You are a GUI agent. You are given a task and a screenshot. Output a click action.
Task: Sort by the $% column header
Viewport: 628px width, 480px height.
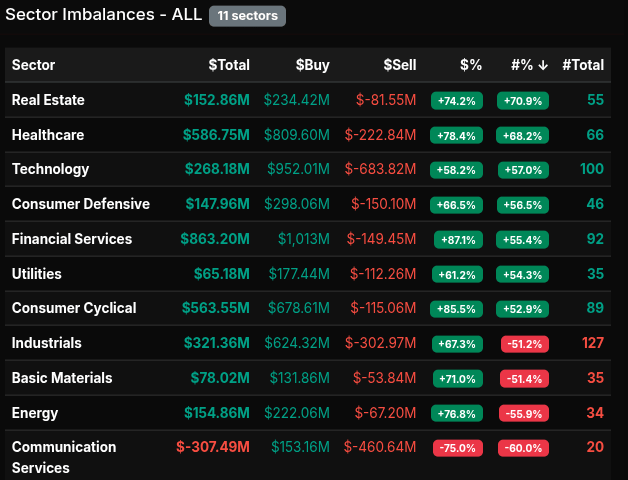[470, 65]
